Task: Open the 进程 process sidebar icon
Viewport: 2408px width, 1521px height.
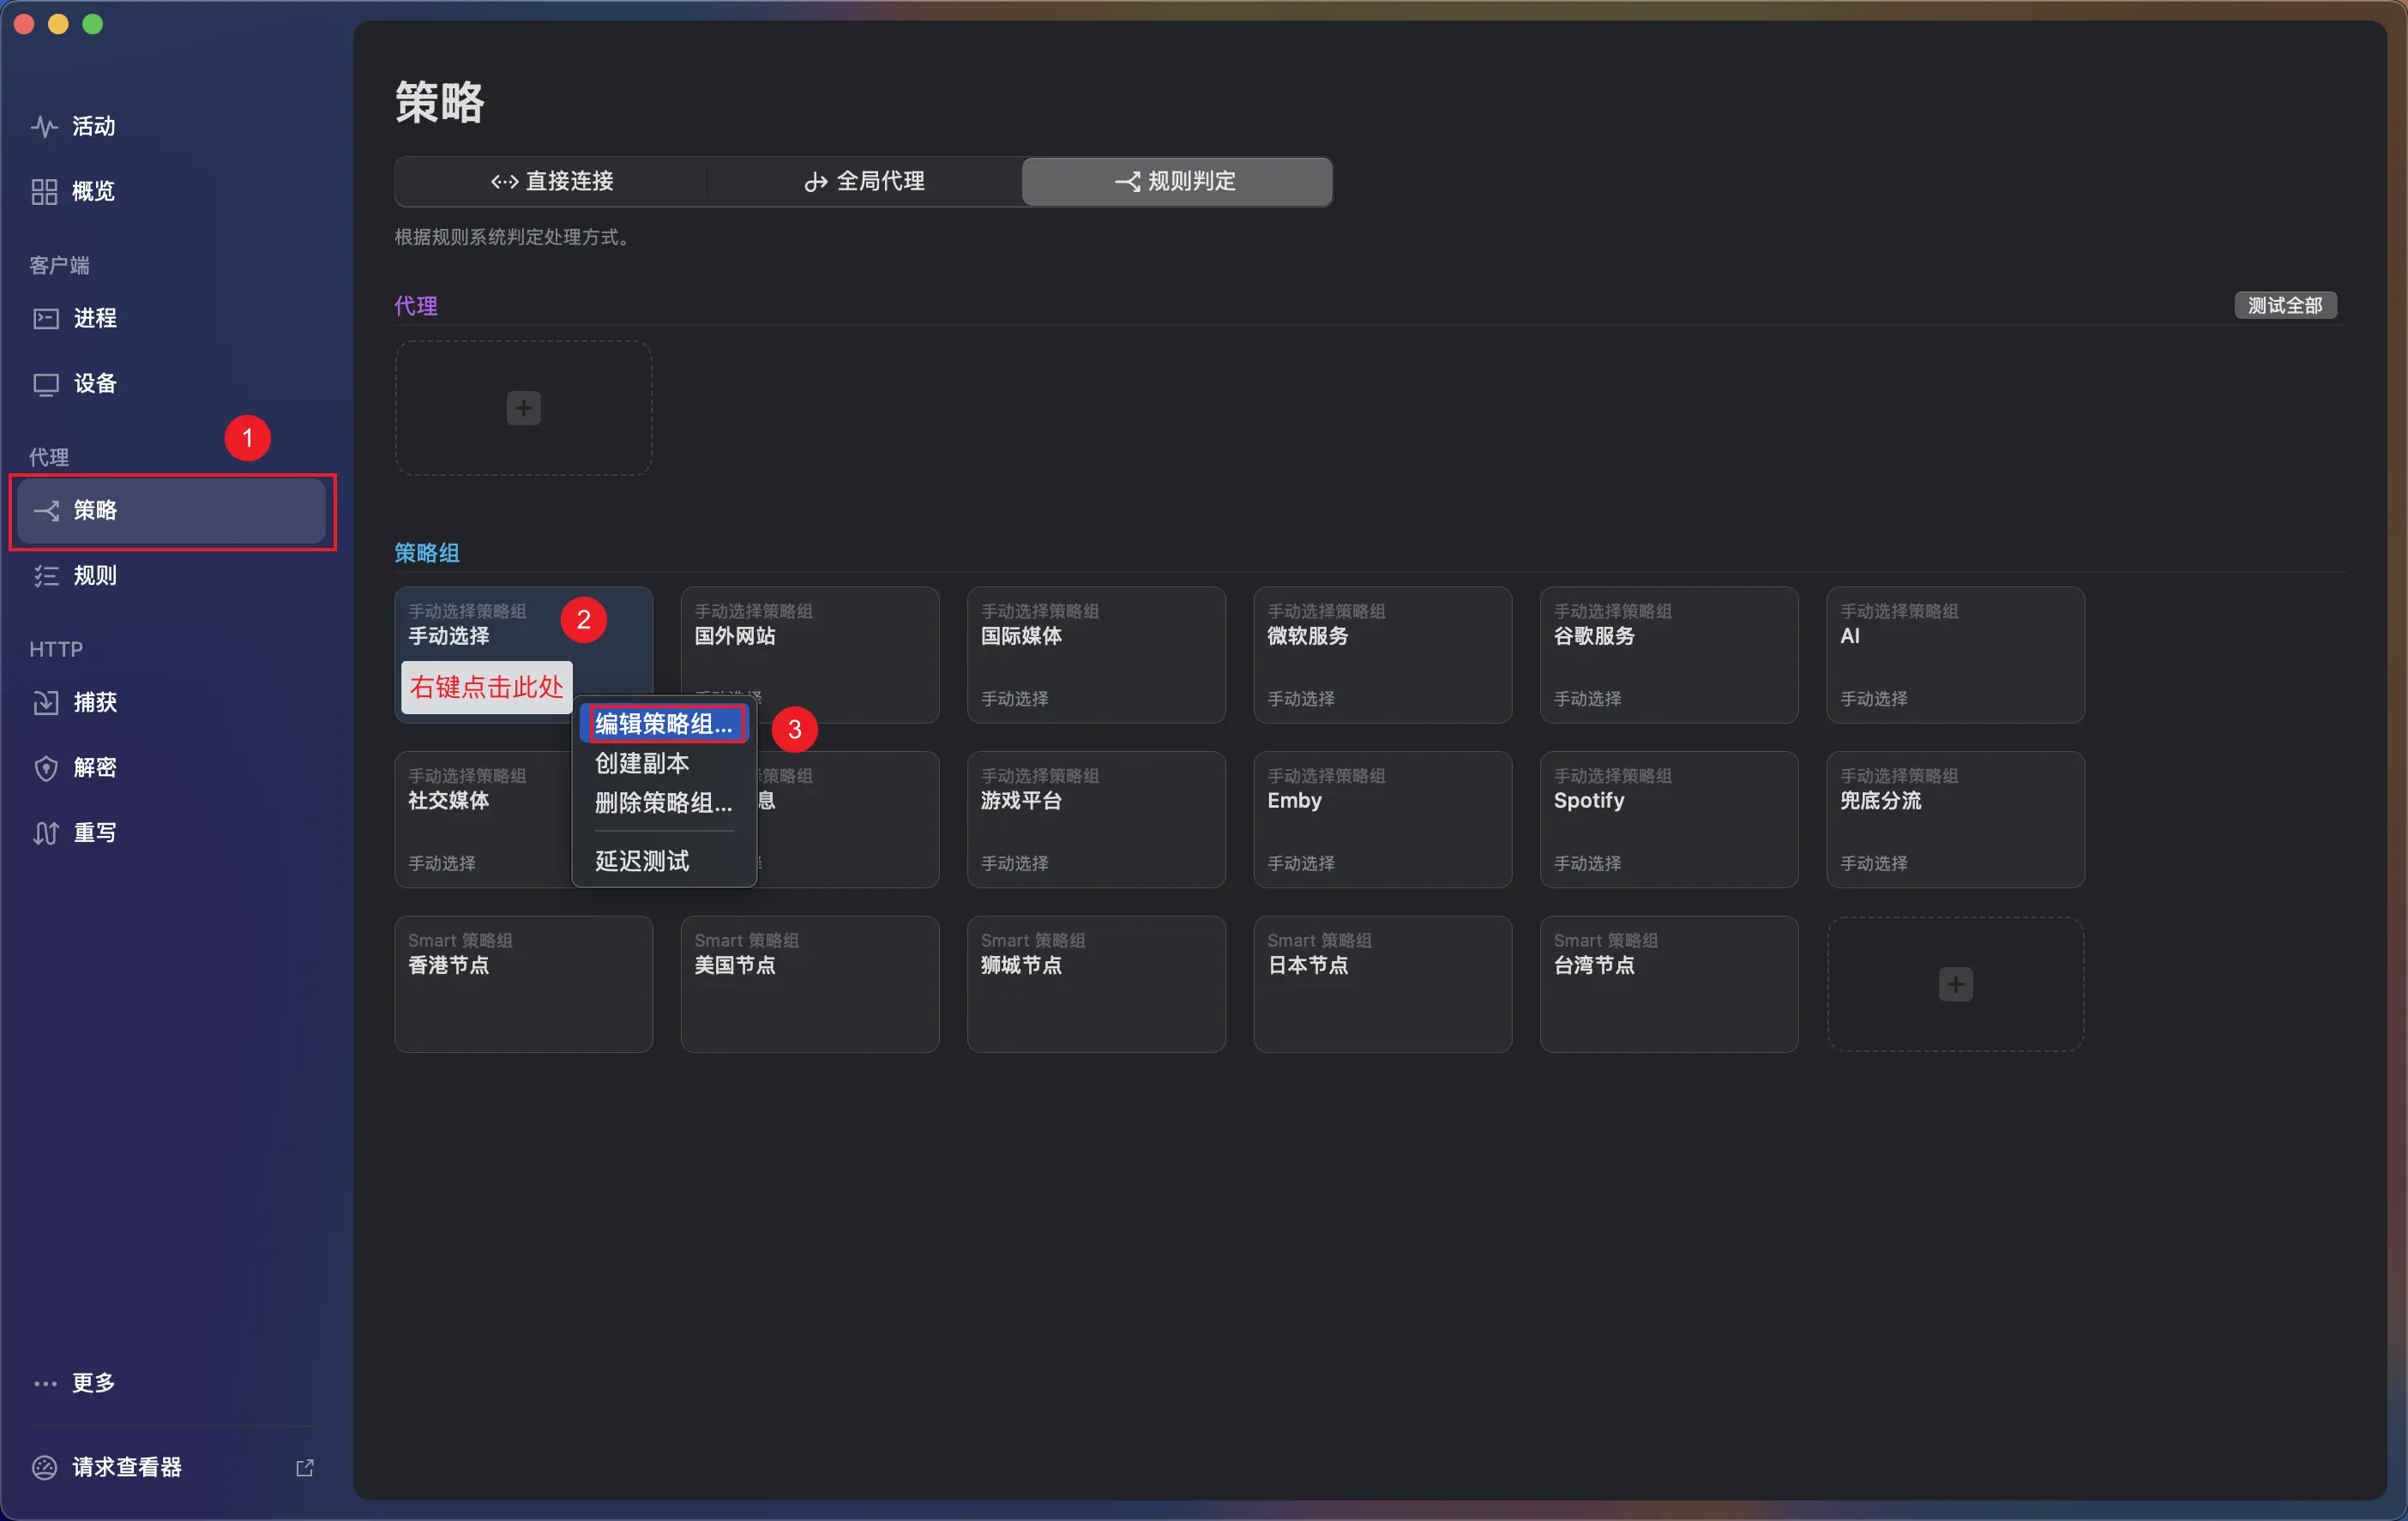Action: tap(46, 318)
